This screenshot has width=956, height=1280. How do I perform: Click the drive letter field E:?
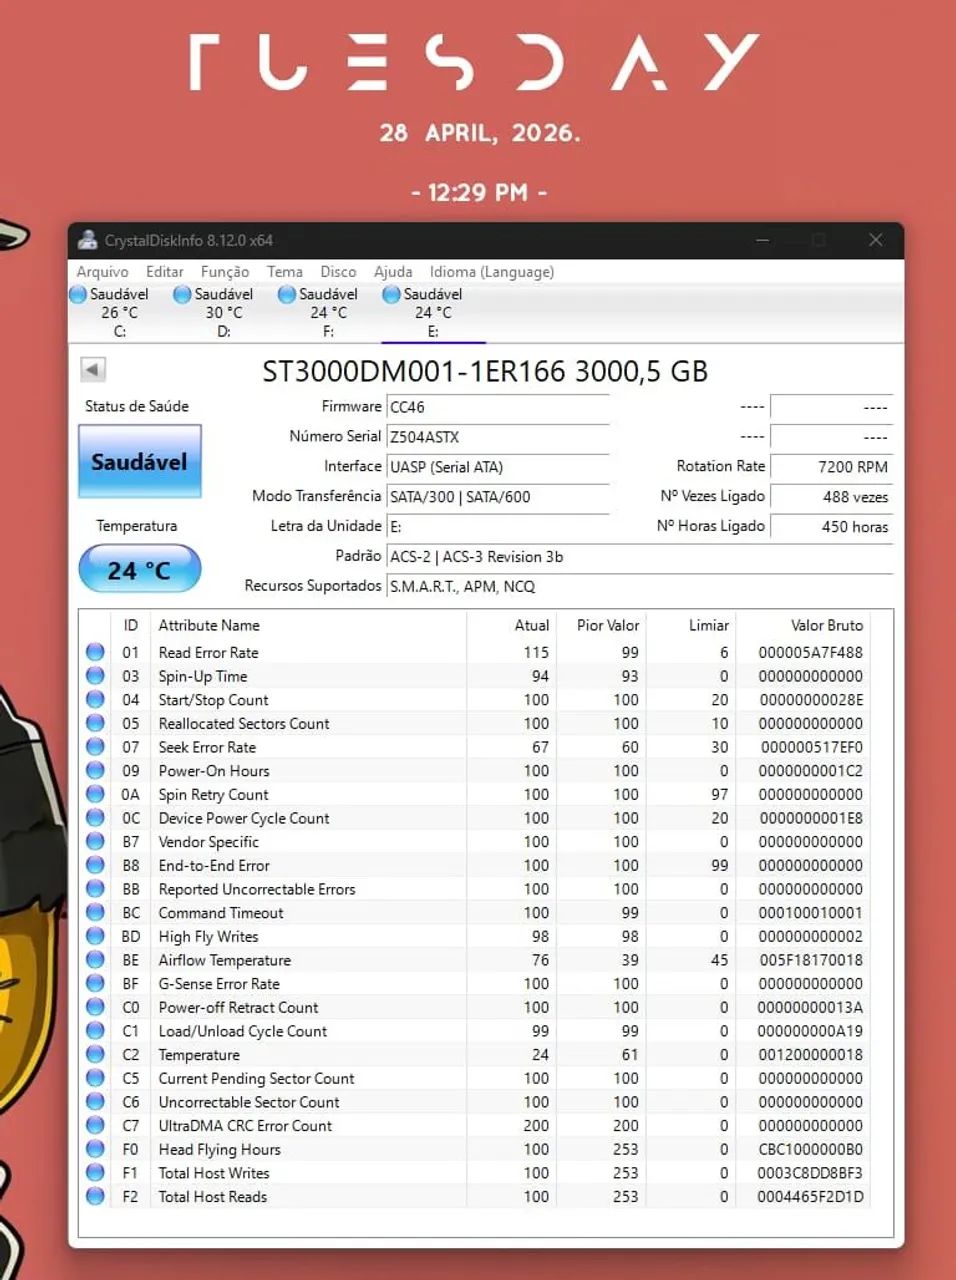click(498, 526)
